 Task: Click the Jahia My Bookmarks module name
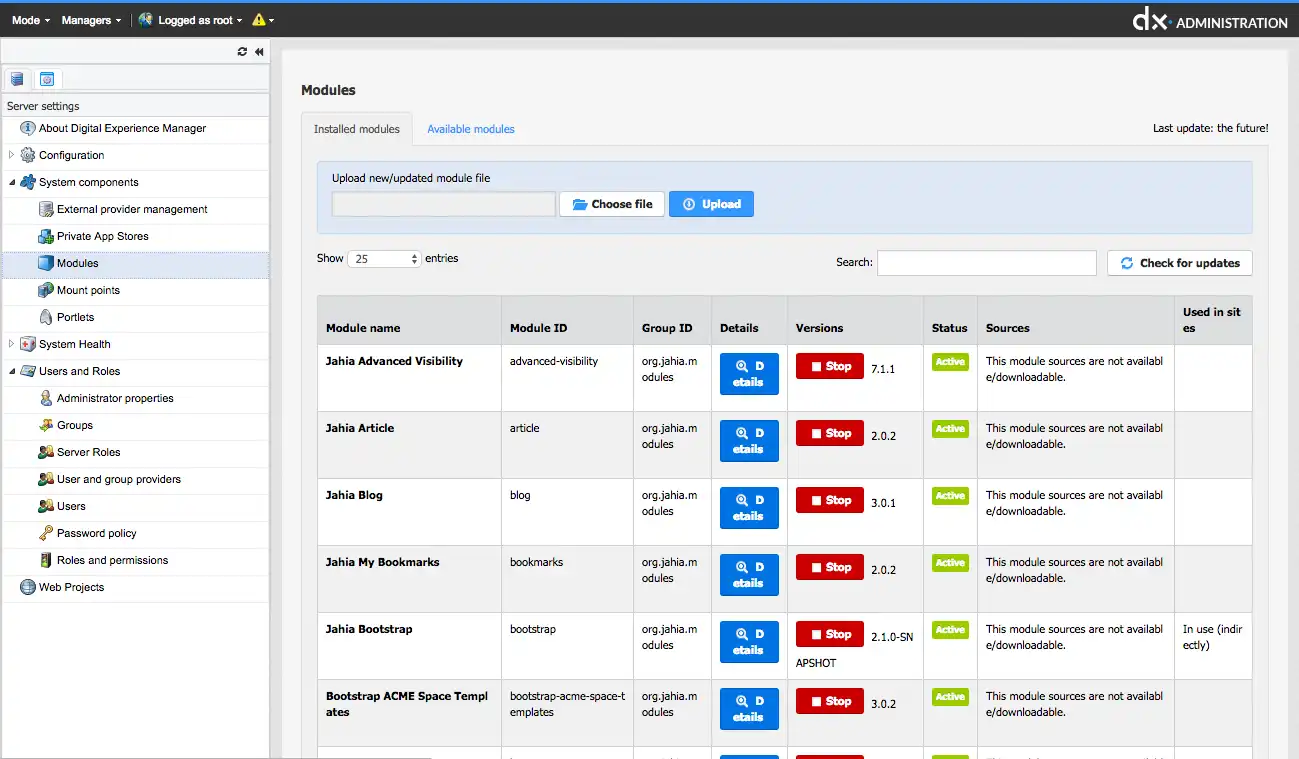coord(382,562)
